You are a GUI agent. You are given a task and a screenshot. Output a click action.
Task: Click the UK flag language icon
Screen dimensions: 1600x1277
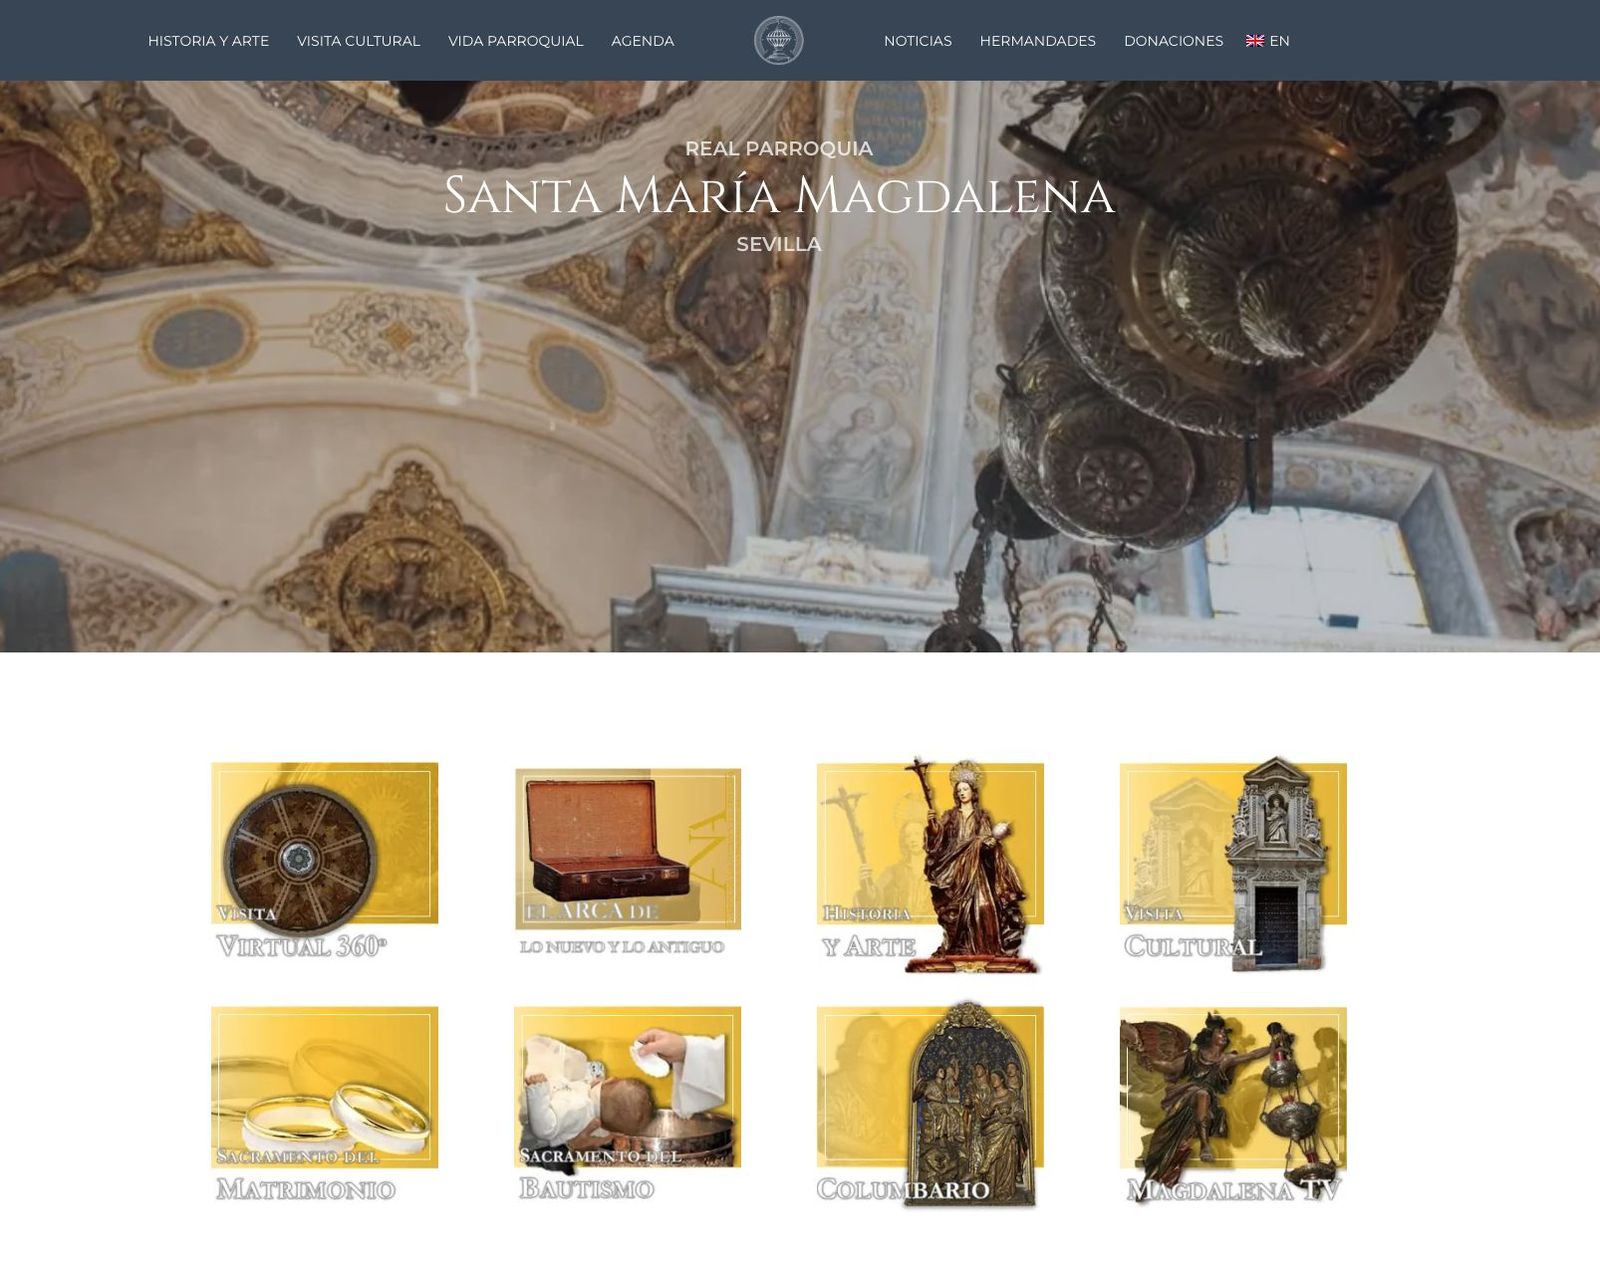pos(1254,41)
